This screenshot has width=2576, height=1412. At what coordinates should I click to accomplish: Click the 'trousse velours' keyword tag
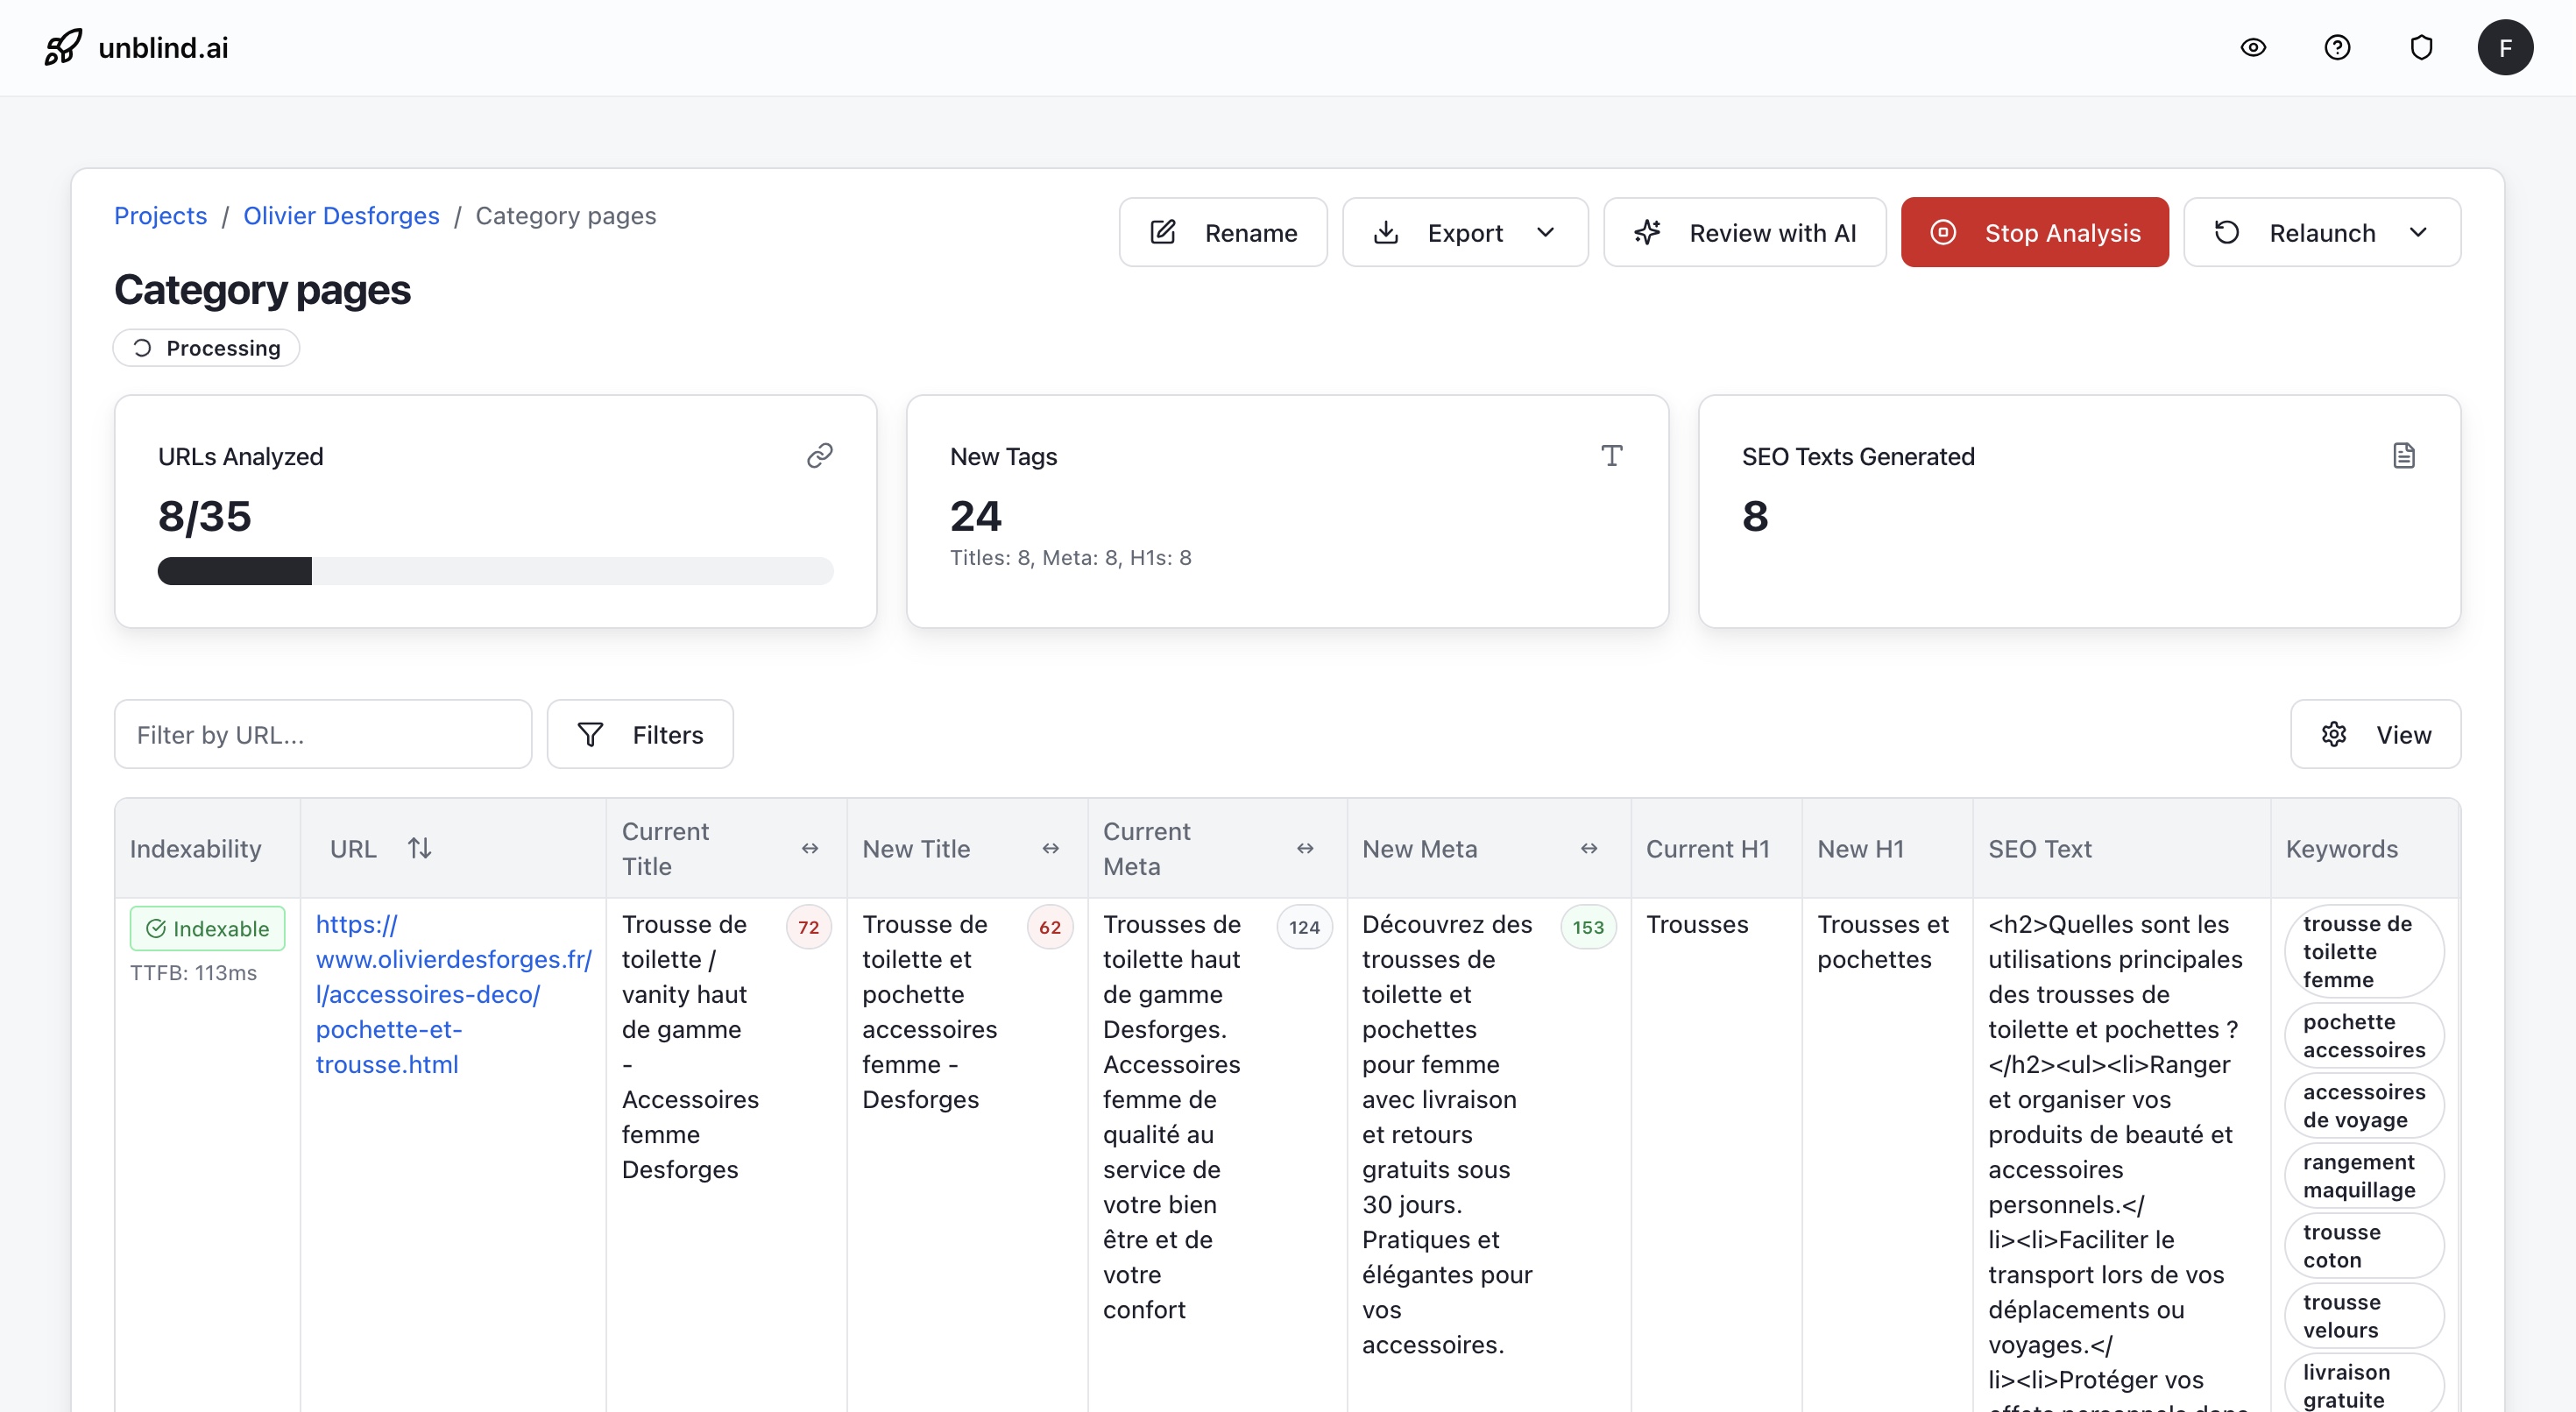point(2364,1316)
